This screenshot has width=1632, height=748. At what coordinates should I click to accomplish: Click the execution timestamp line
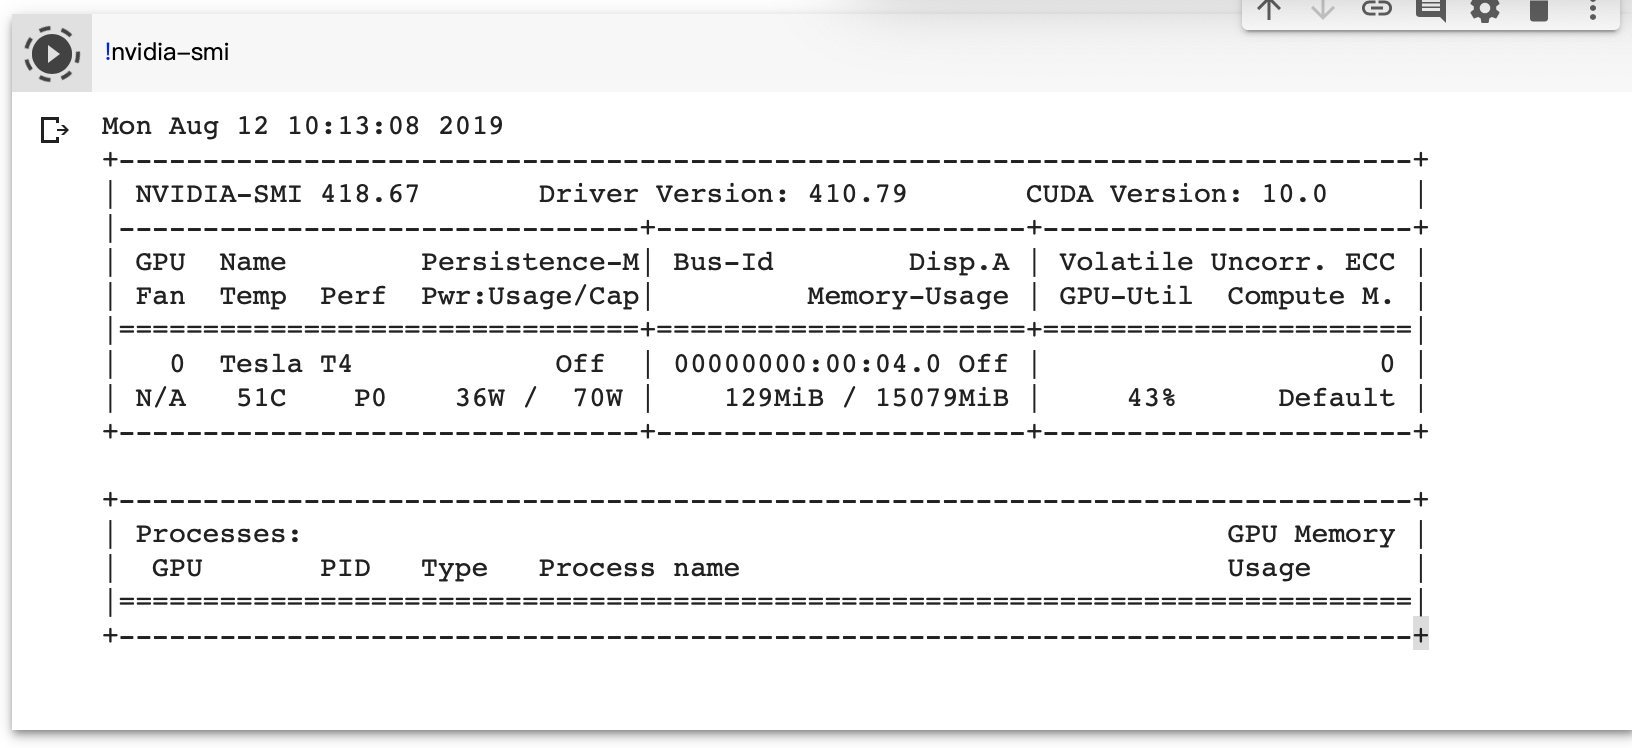300,125
